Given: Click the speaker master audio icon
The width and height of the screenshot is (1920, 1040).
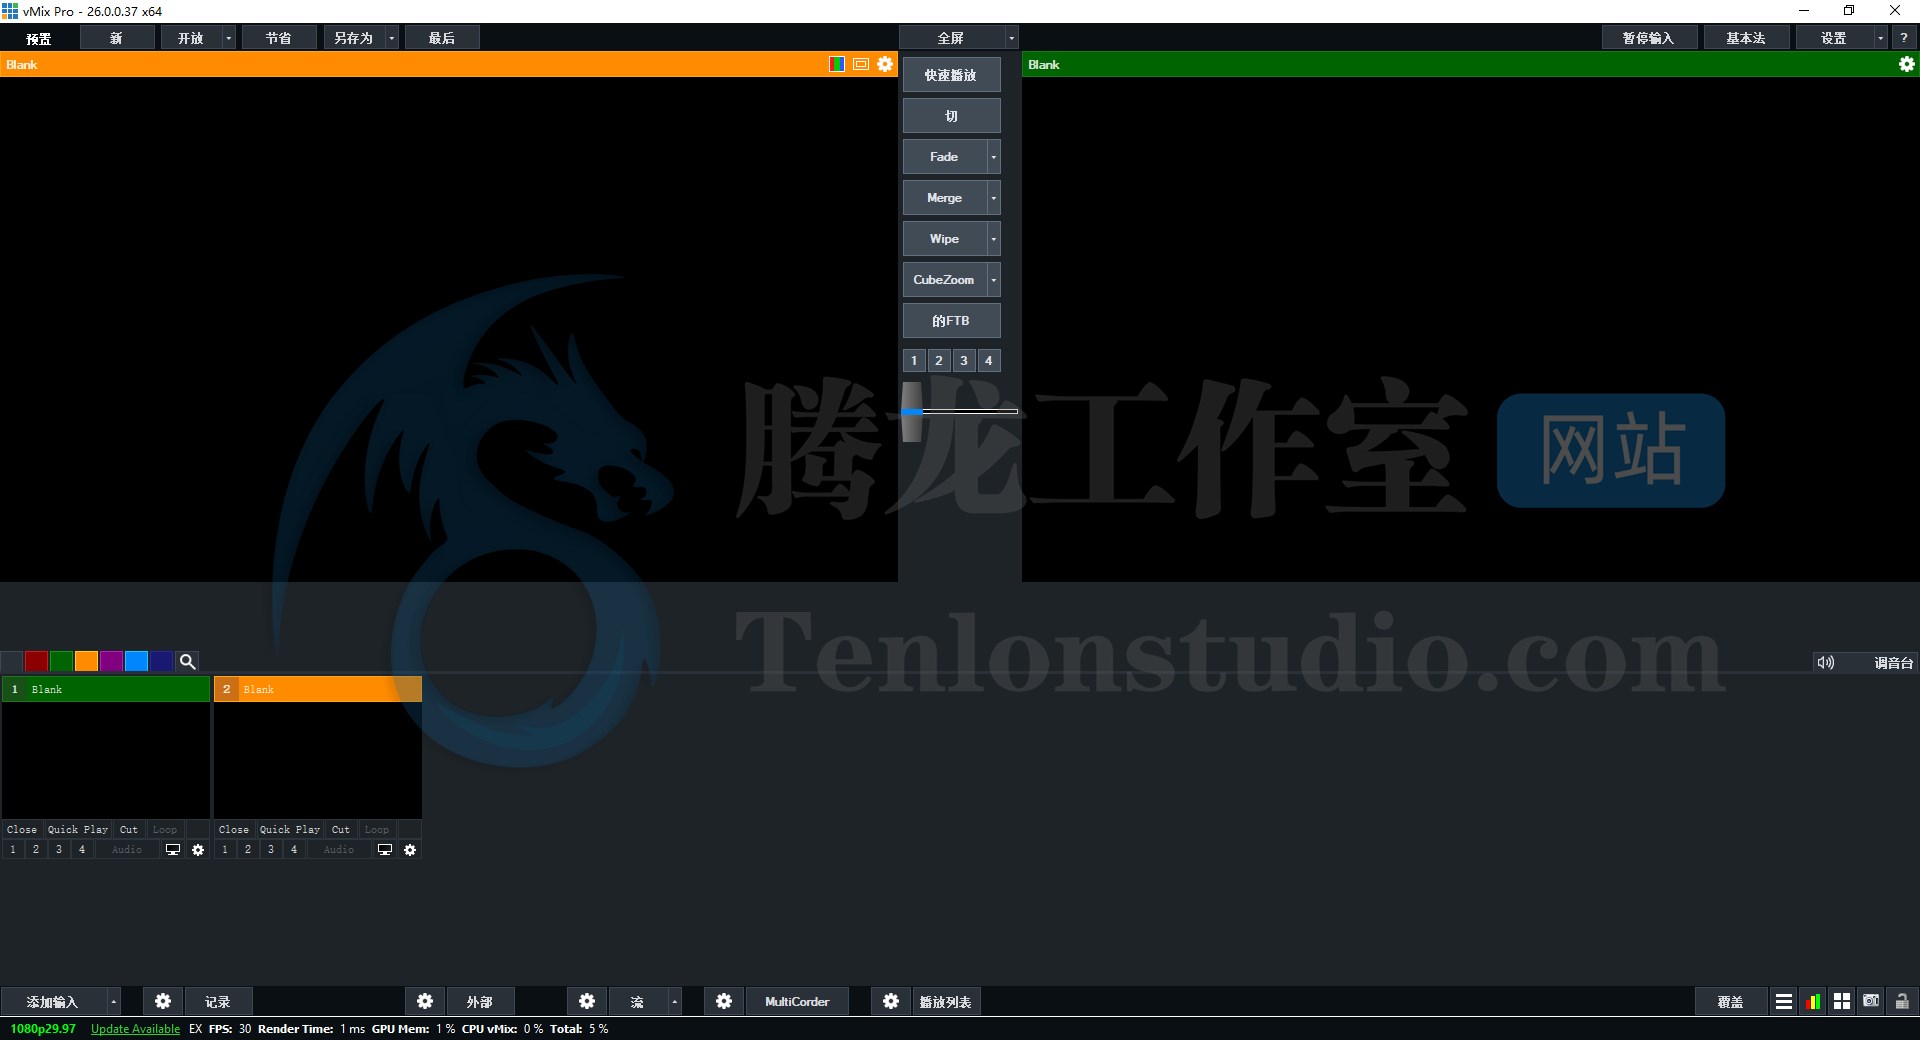Looking at the screenshot, I should coord(1826,662).
